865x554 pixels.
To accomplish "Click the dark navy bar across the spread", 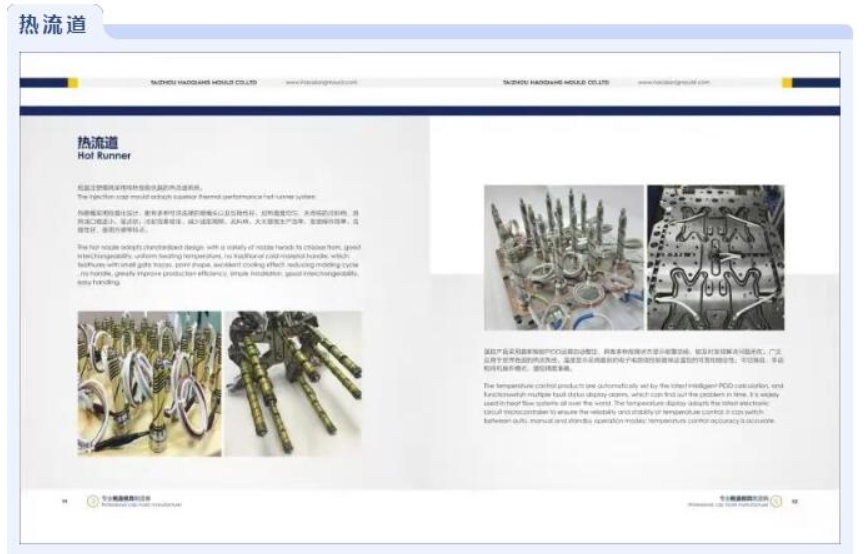I will [x=432, y=111].
